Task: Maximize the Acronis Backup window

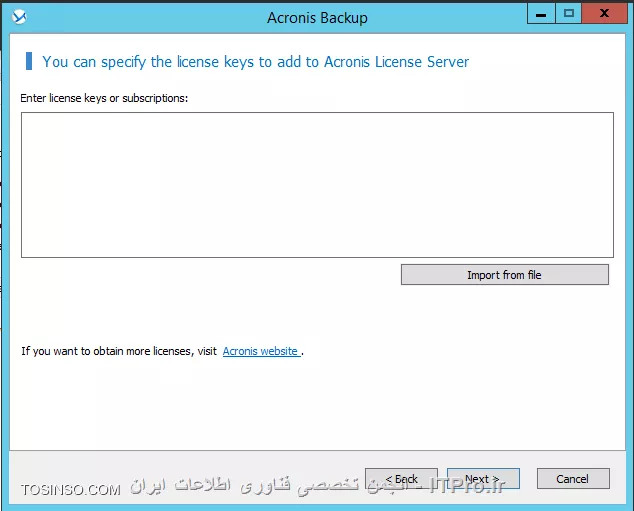Action: [x=568, y=13]
